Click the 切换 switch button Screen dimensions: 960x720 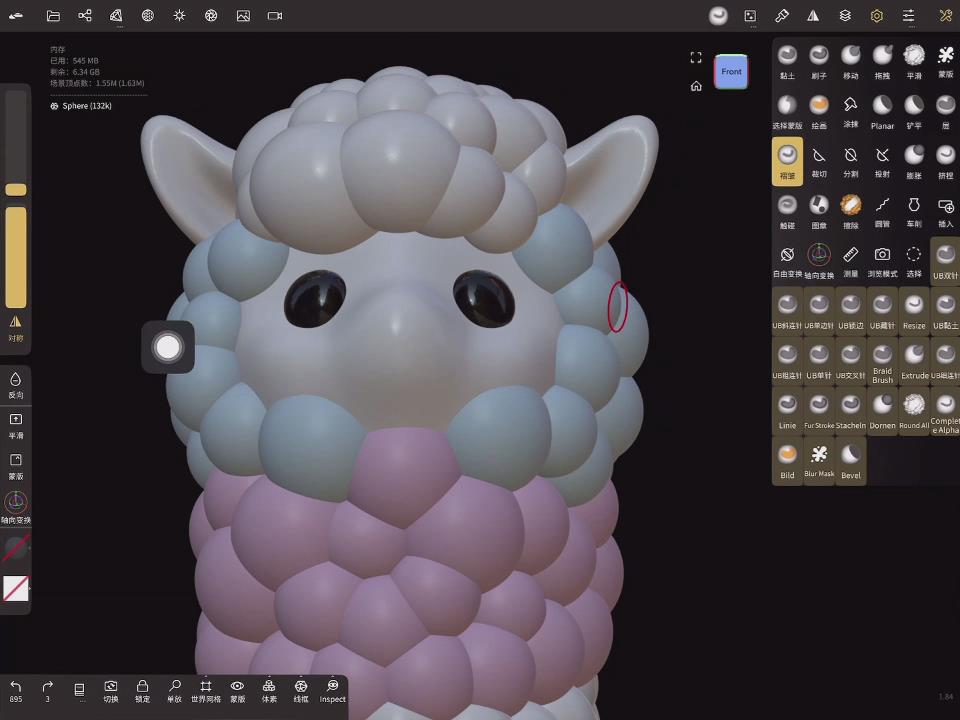(x=111, y=691)
